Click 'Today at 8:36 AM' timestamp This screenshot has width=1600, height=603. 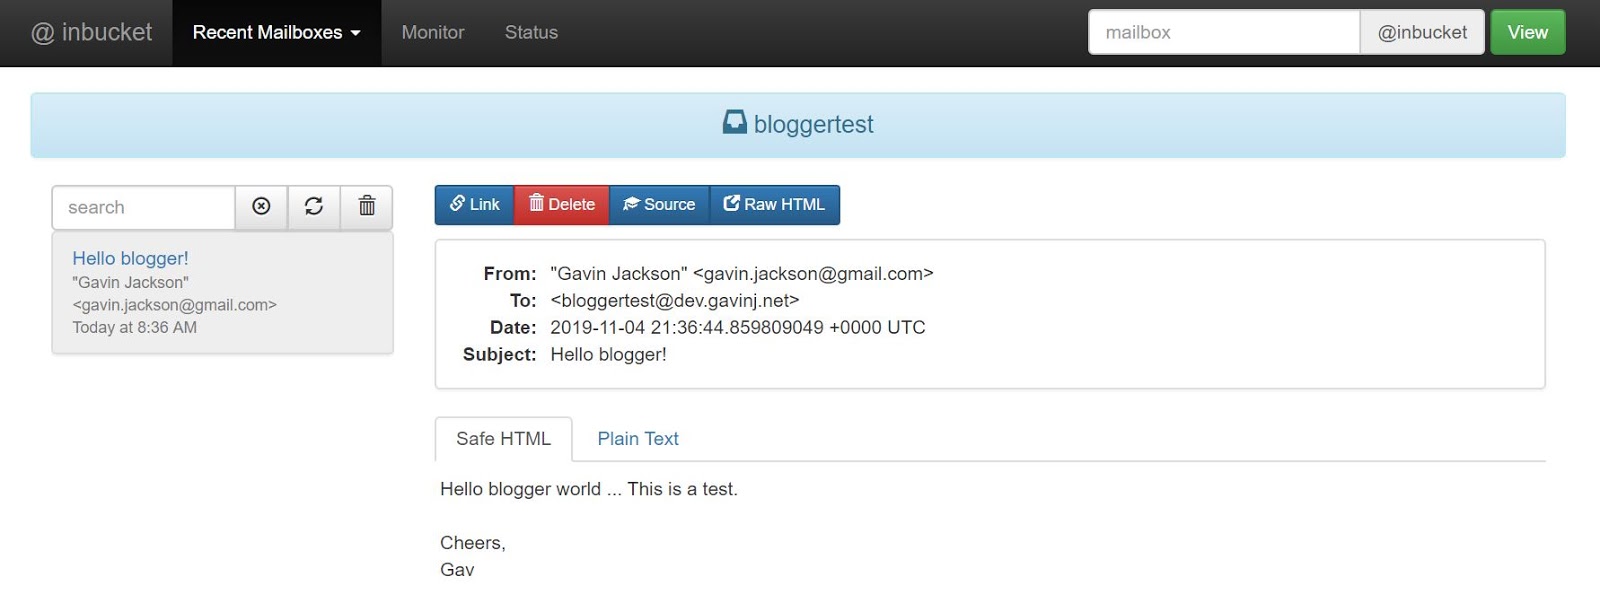coord(134,327)
